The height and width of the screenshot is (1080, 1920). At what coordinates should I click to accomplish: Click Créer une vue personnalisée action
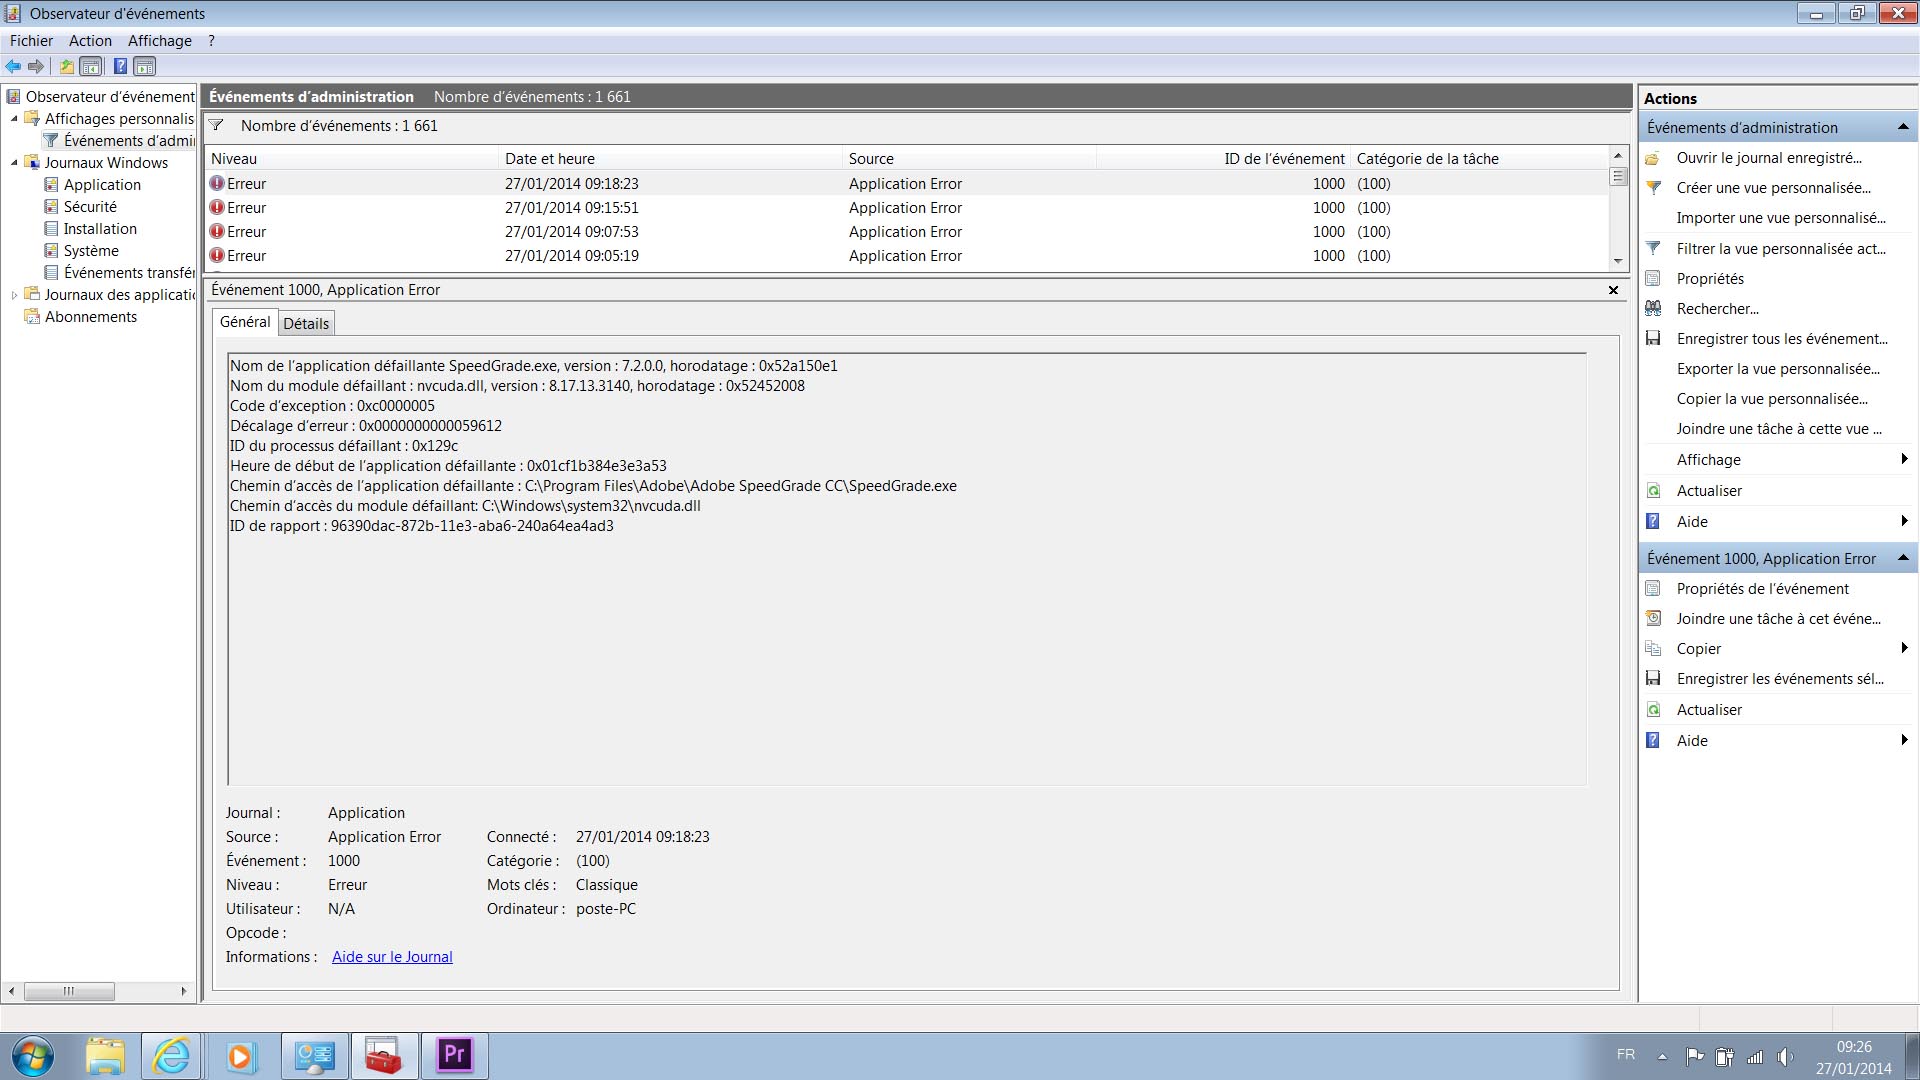(x=1773, y=188)
